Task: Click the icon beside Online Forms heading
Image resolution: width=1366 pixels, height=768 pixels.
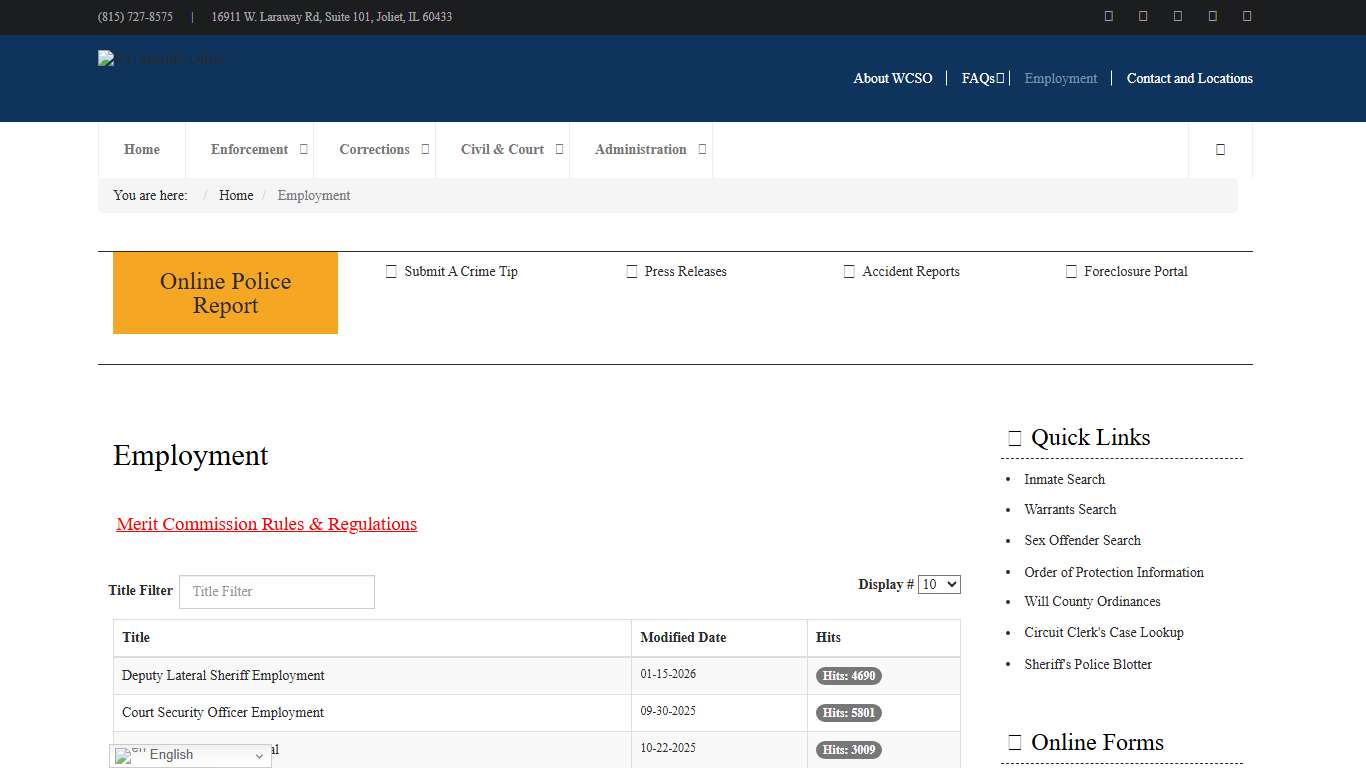Action: pyautogui.click(x=1014, y=743)
